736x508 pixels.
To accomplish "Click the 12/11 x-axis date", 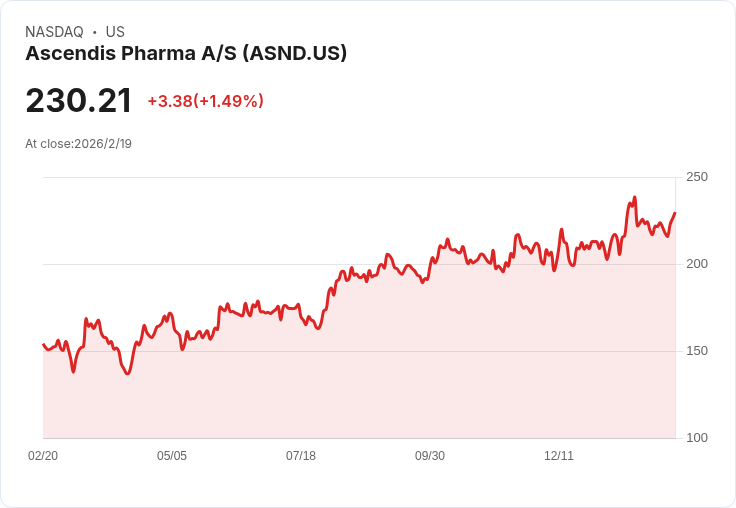I will [x=559, y=456].
